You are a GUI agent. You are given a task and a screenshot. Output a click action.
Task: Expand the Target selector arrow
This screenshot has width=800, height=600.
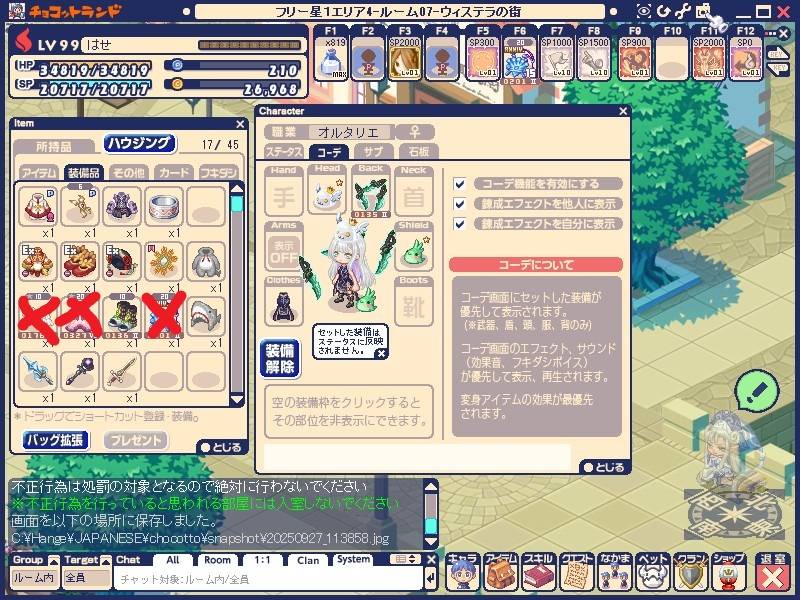[106, 561]
